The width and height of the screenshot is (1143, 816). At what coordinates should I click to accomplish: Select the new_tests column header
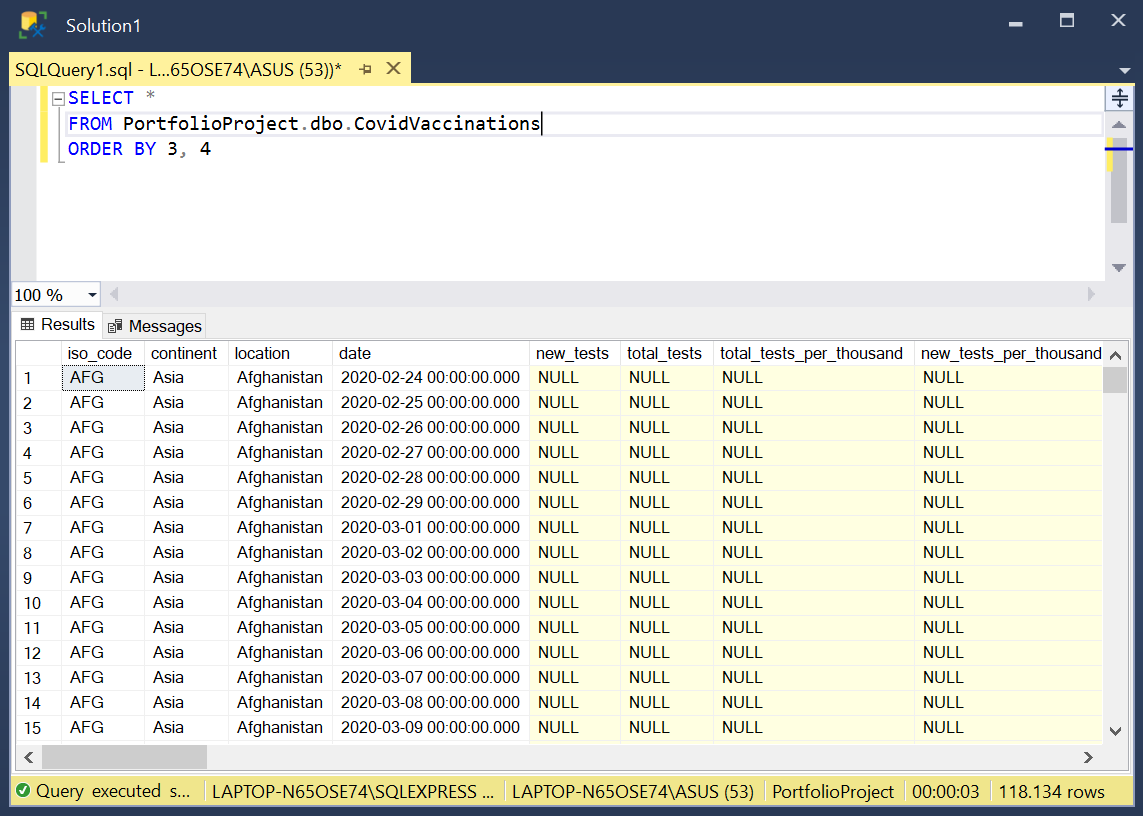(x=574, y=354)
